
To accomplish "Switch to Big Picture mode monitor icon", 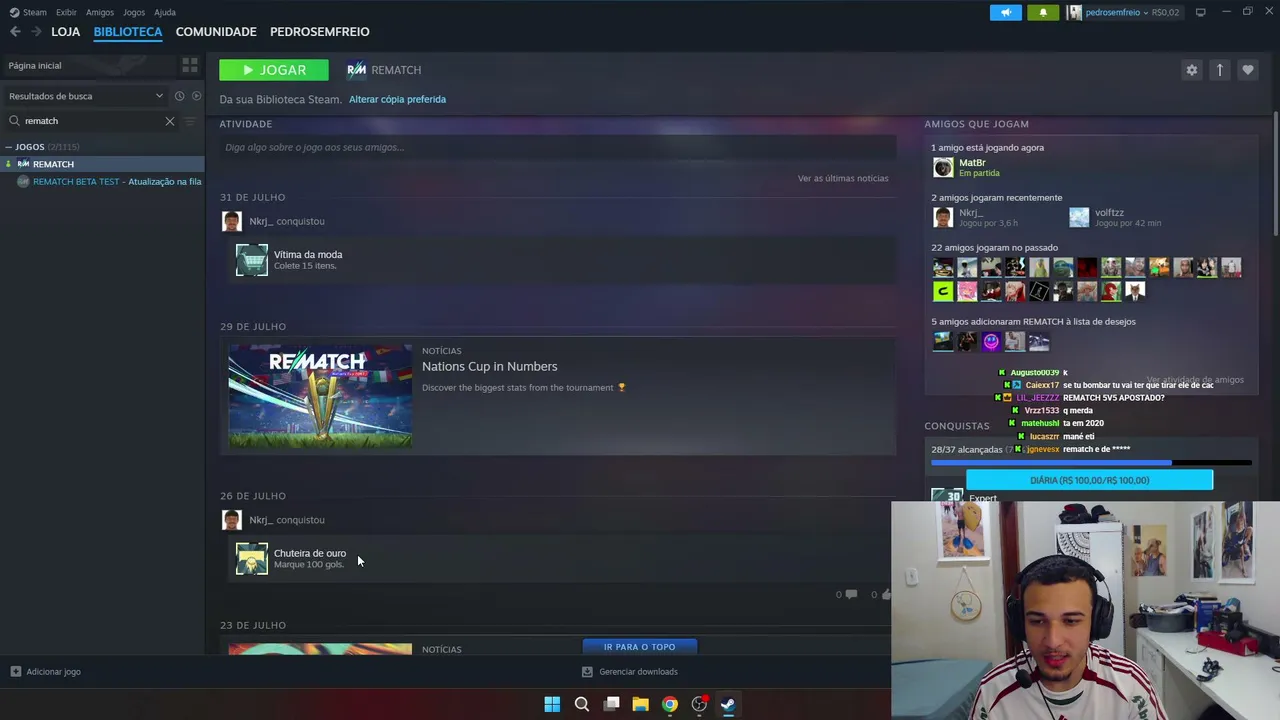I will (x=1200, y=12).
